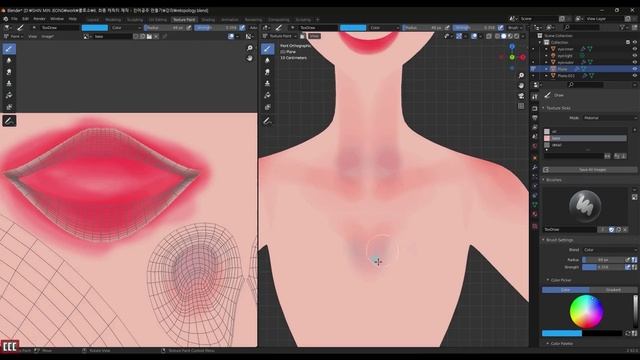640x360 pixels.
Task: Click the Gradient button in the Color Picker
Action: pos(613,290)
